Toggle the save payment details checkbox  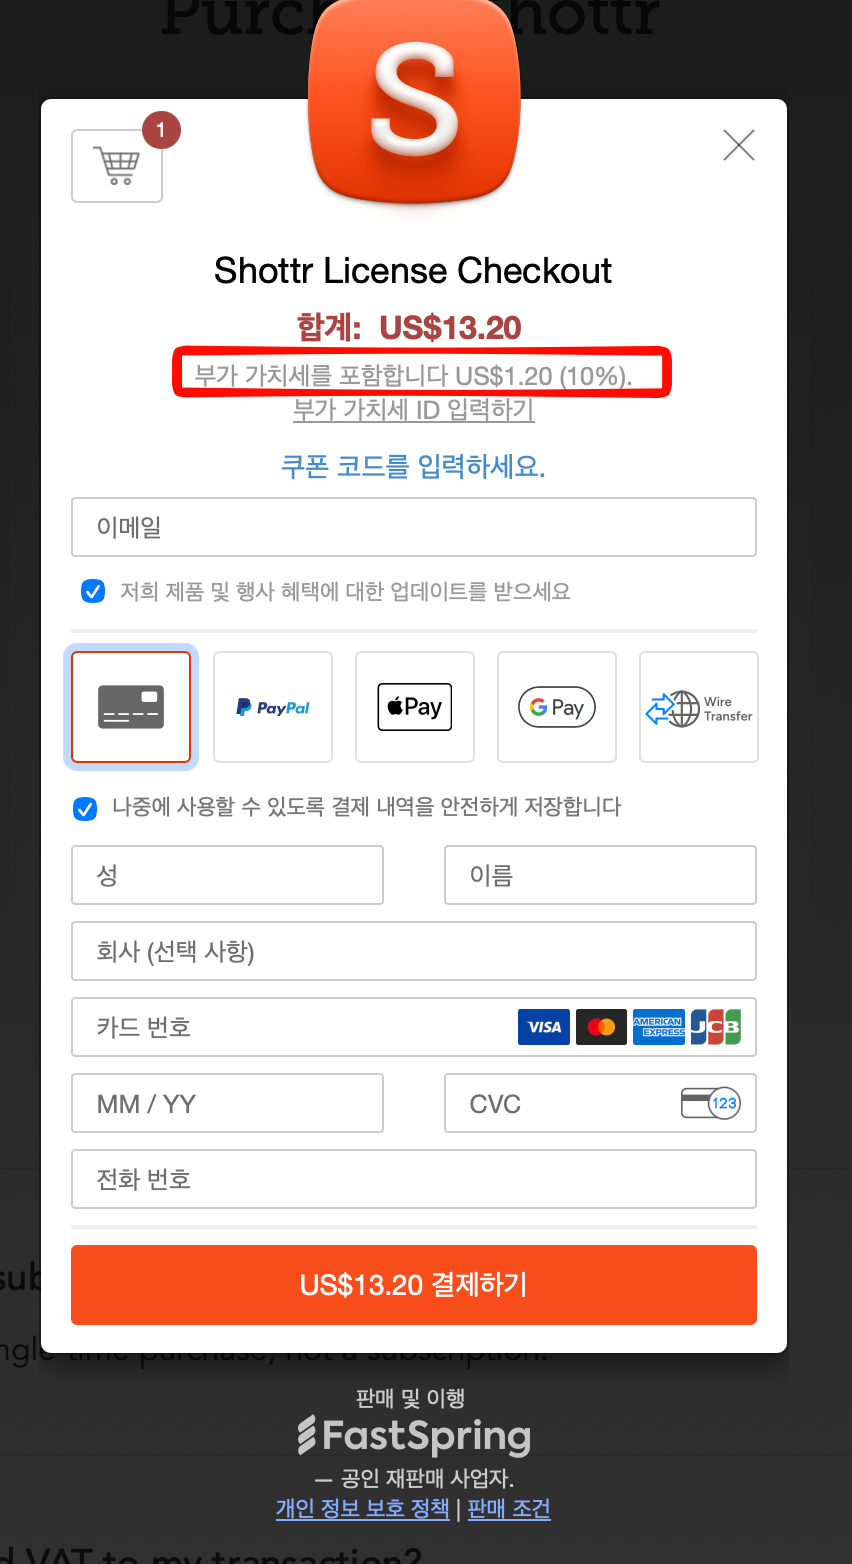coord(85,807)
